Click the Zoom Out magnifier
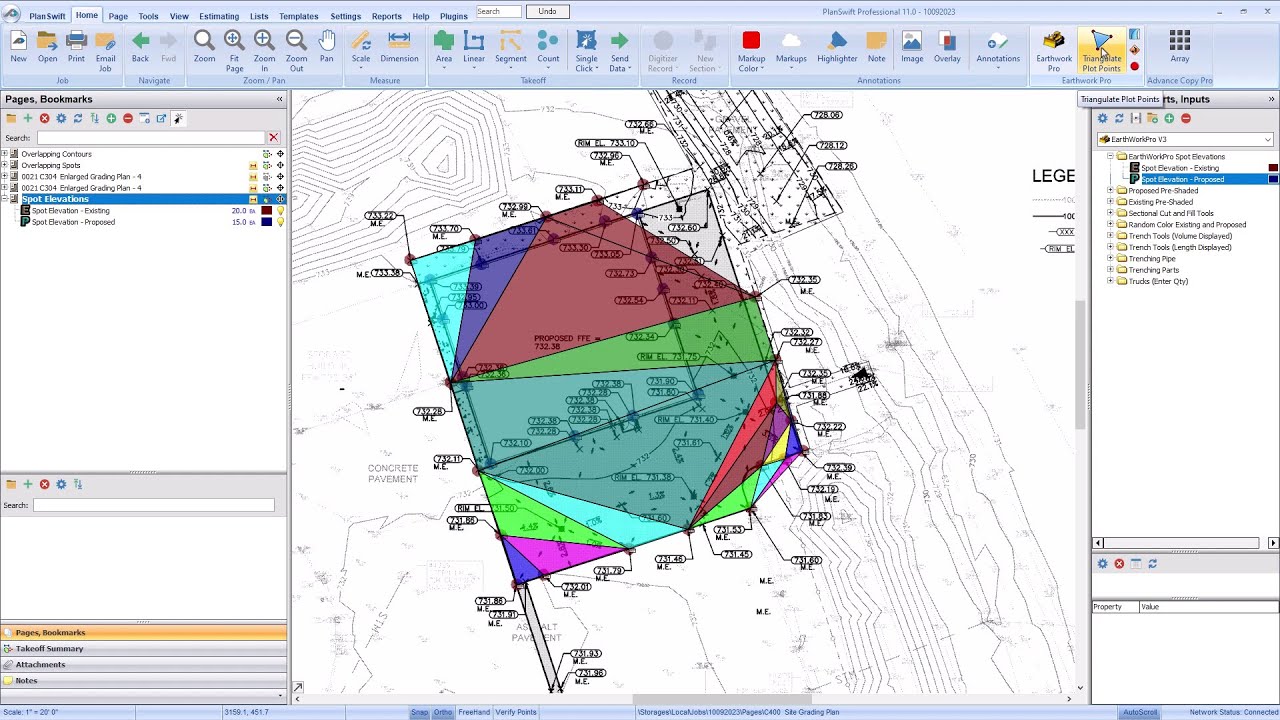The height and width of the screenshot is (720, 1280). pyautogui.click(x=296, y=50)
